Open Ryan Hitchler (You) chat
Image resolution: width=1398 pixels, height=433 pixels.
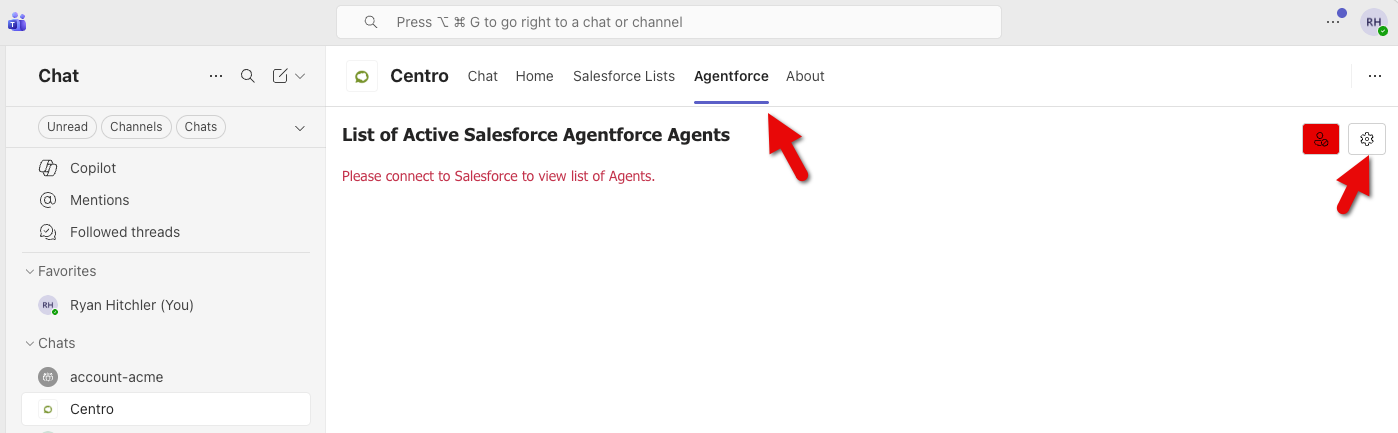click(x=131, y=305)
